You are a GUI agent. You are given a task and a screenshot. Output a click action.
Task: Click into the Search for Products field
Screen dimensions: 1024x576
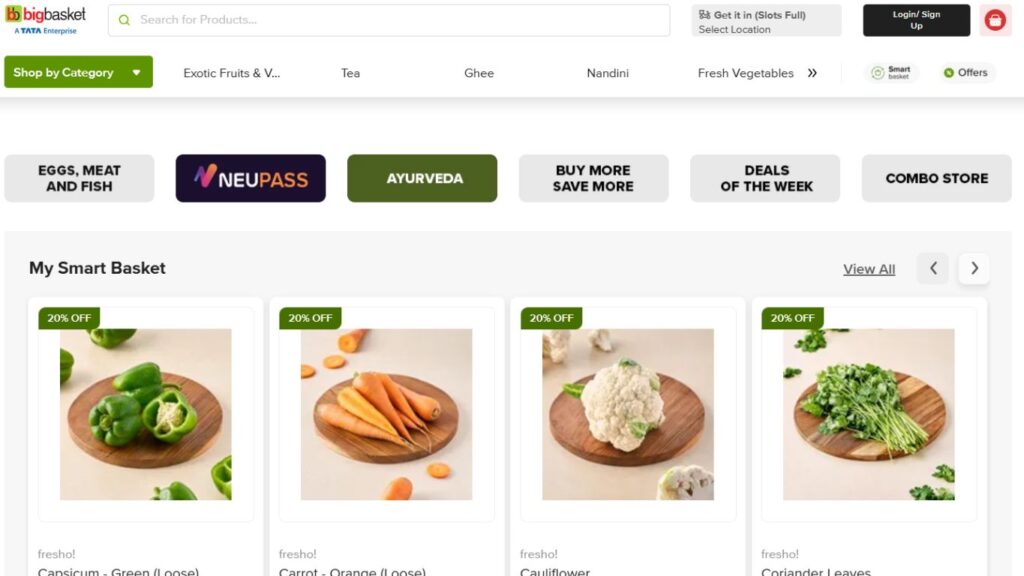[389, 20]
